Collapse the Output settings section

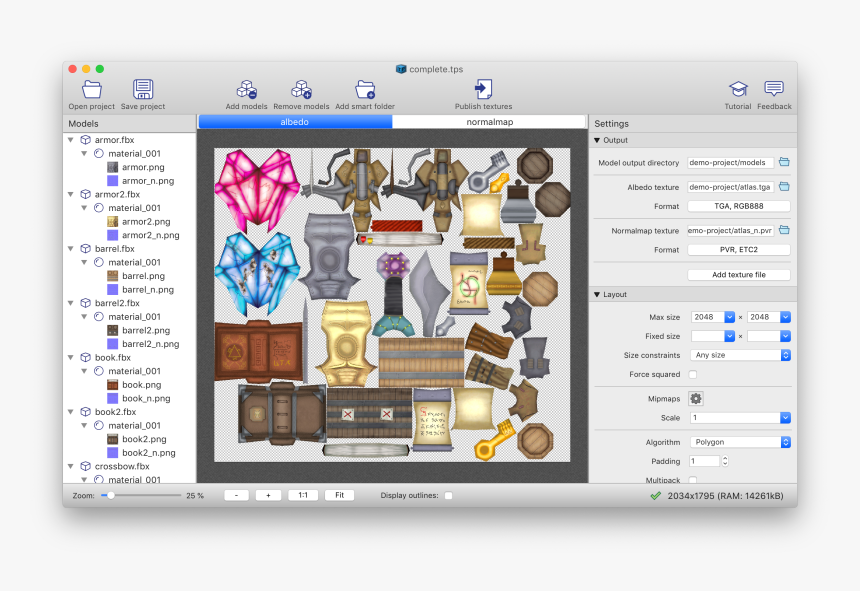point(597,140)
